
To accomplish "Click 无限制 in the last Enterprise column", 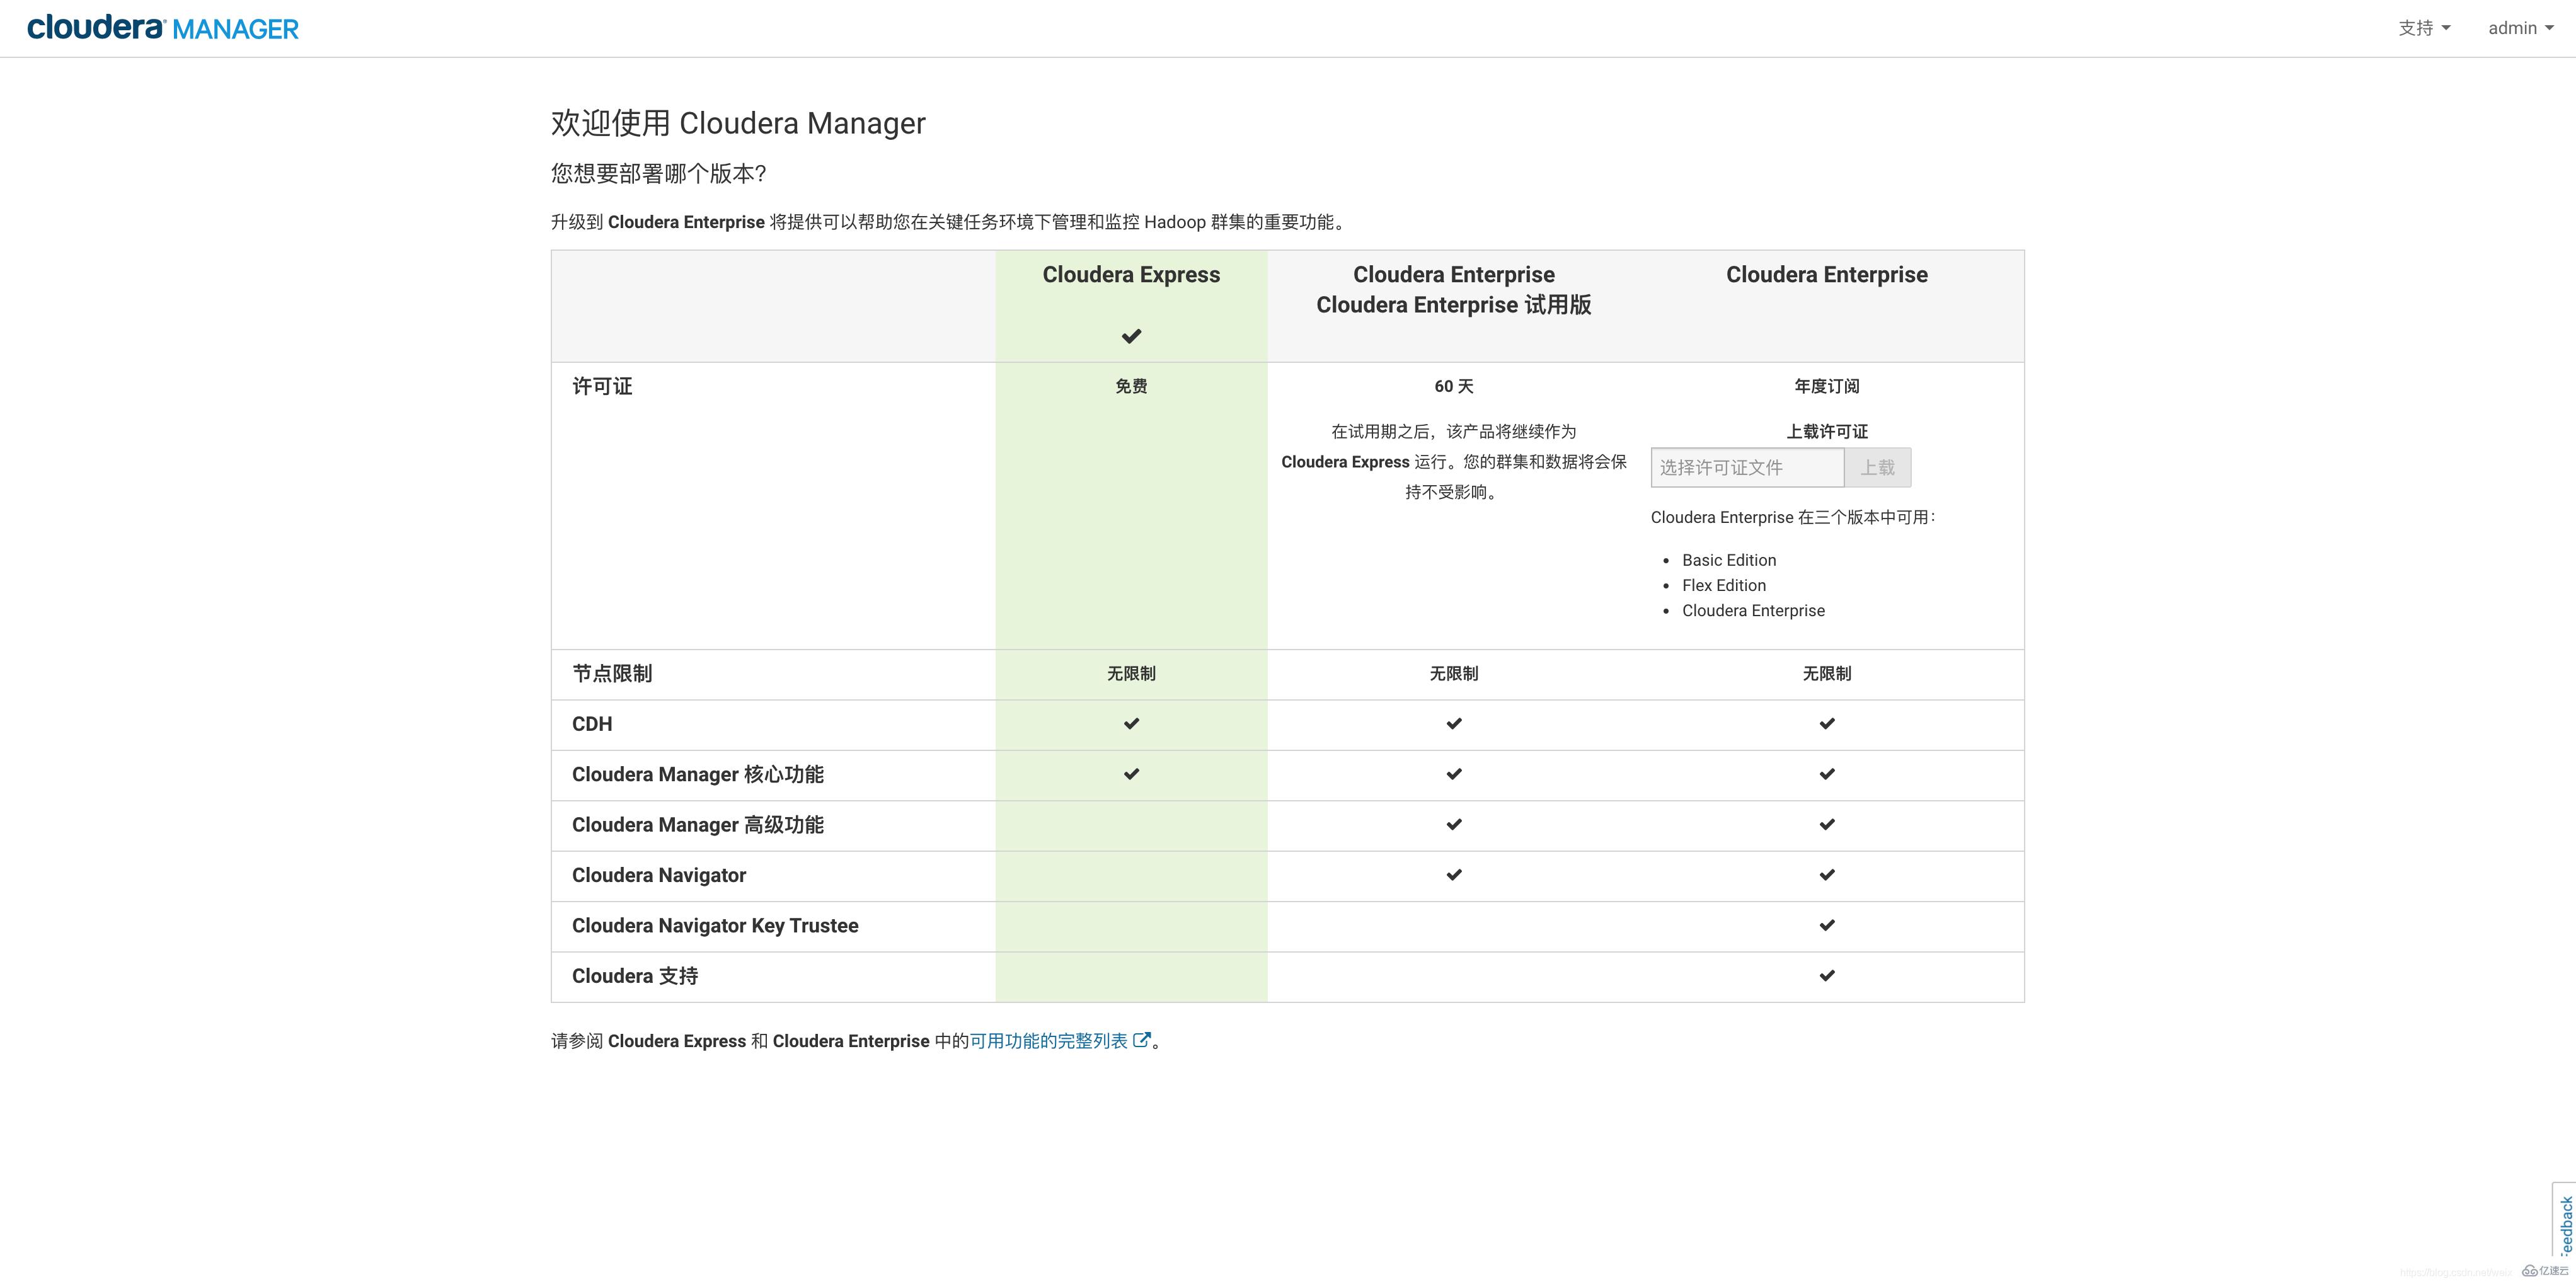I will [1827, 674].
